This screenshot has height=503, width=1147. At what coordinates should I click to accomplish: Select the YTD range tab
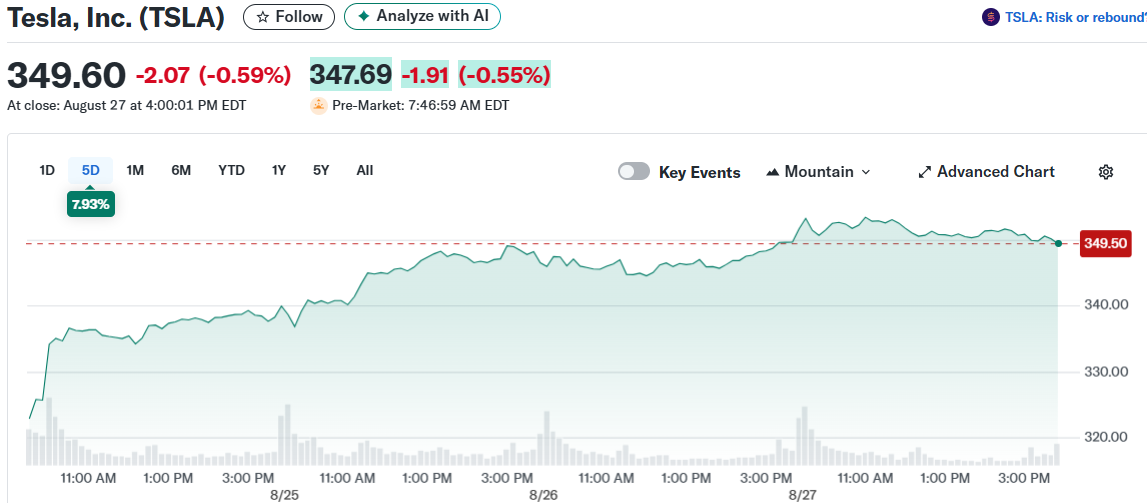pyautogui.click(x=231, y=170)
